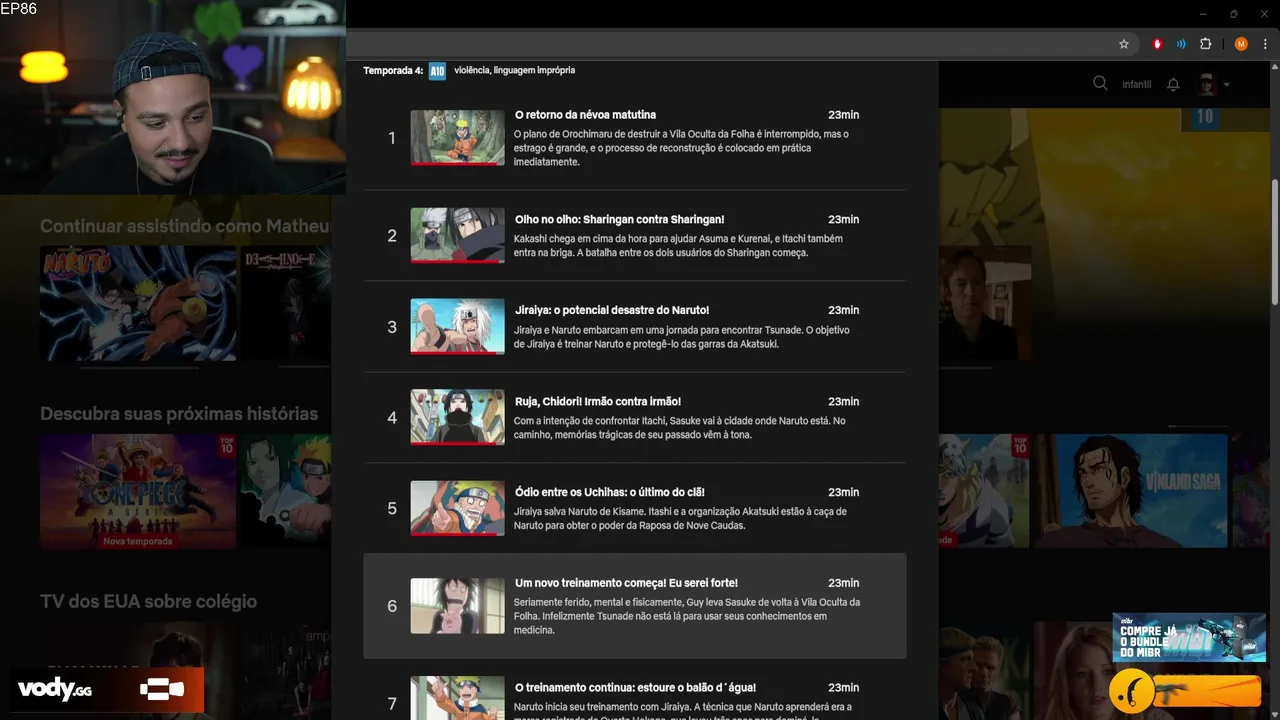Open Netflix notifications bell
Screen dimensions: 1280x720
coord(1174,84)
